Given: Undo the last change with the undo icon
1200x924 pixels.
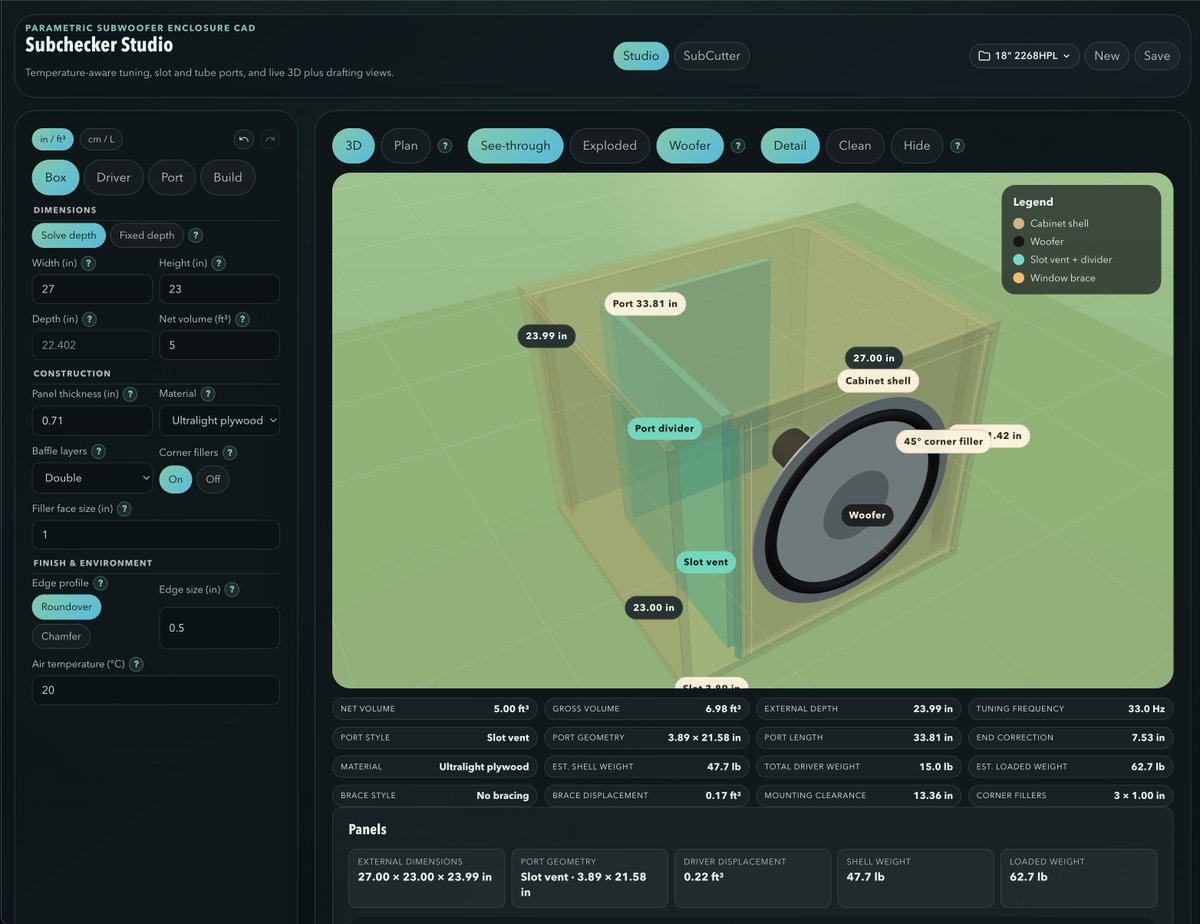Looking at the screenshot, I should (x=243, y=140).
